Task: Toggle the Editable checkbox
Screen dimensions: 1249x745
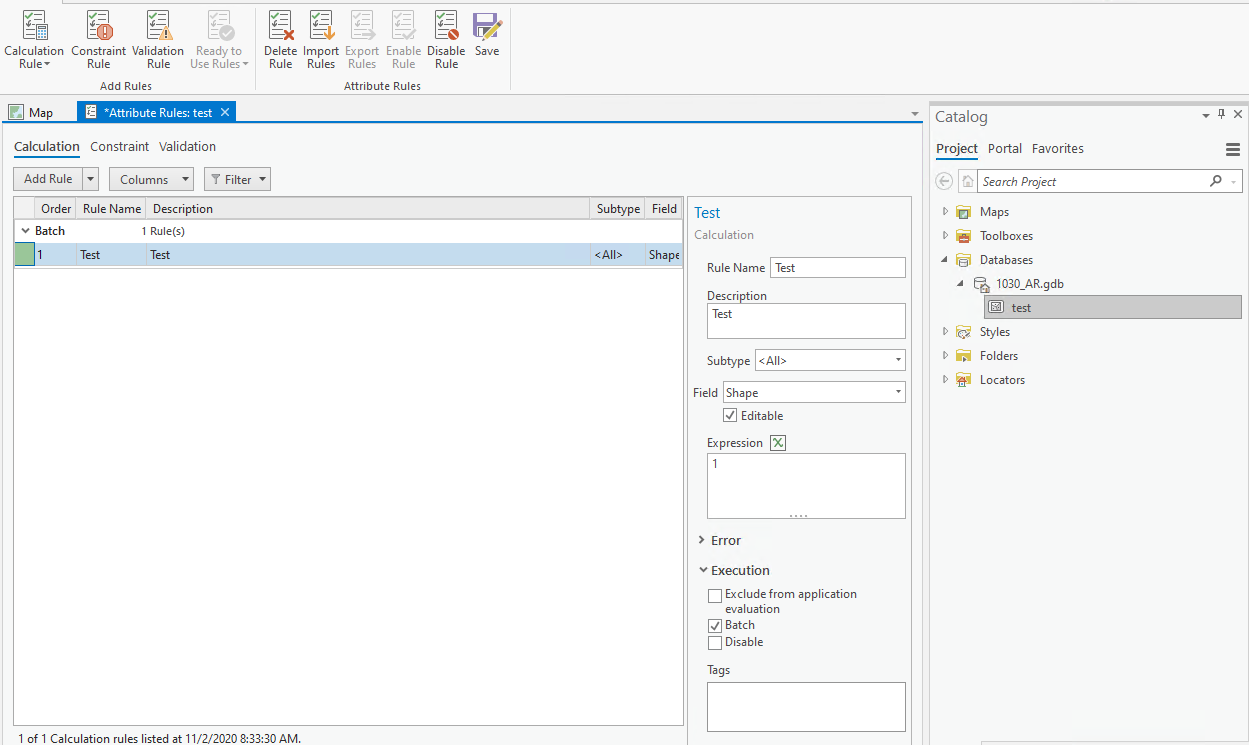Action: pos(730,416)
